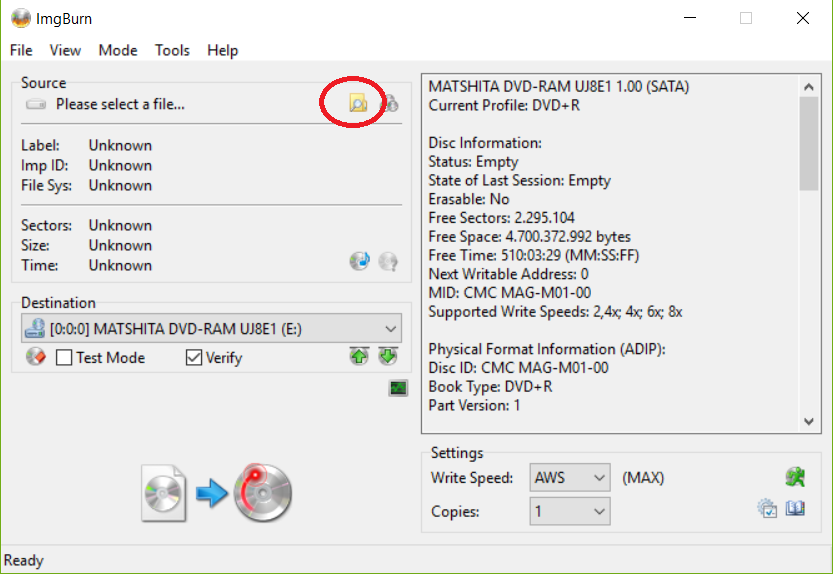Screen dimensions: 834x575
Task: Enable the Test Mode checkbox
Action: (64, 357)
